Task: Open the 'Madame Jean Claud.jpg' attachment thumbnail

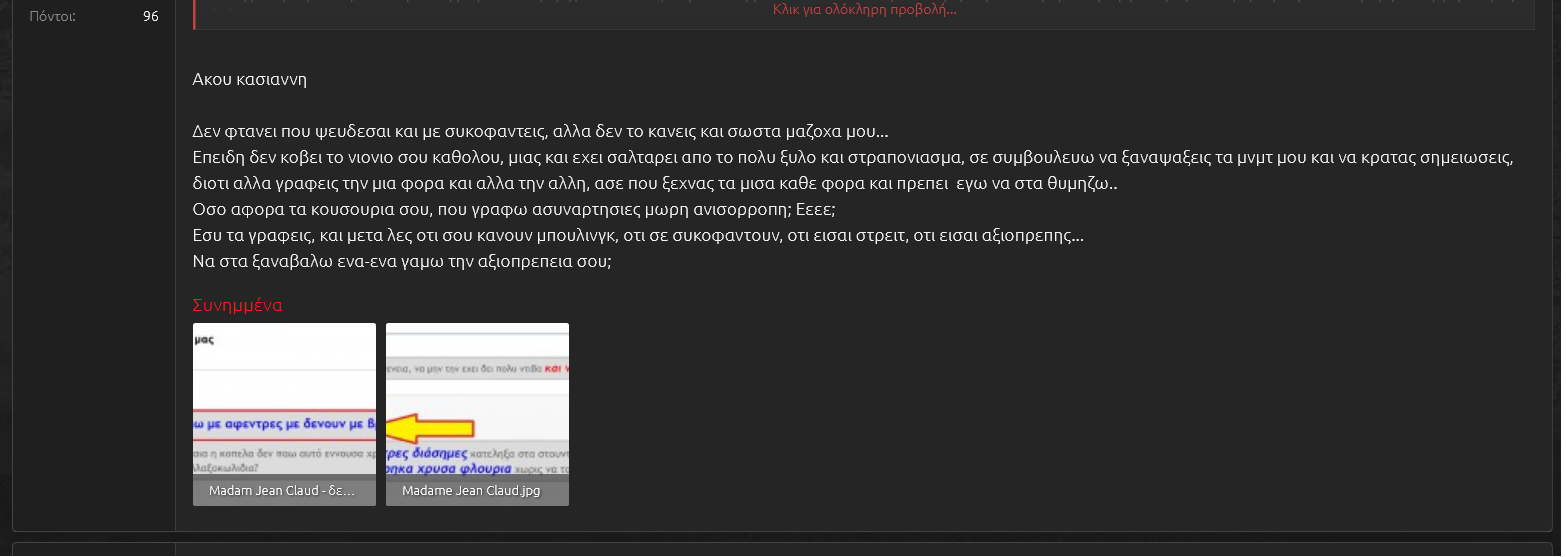Action: [x=477, y=400]
